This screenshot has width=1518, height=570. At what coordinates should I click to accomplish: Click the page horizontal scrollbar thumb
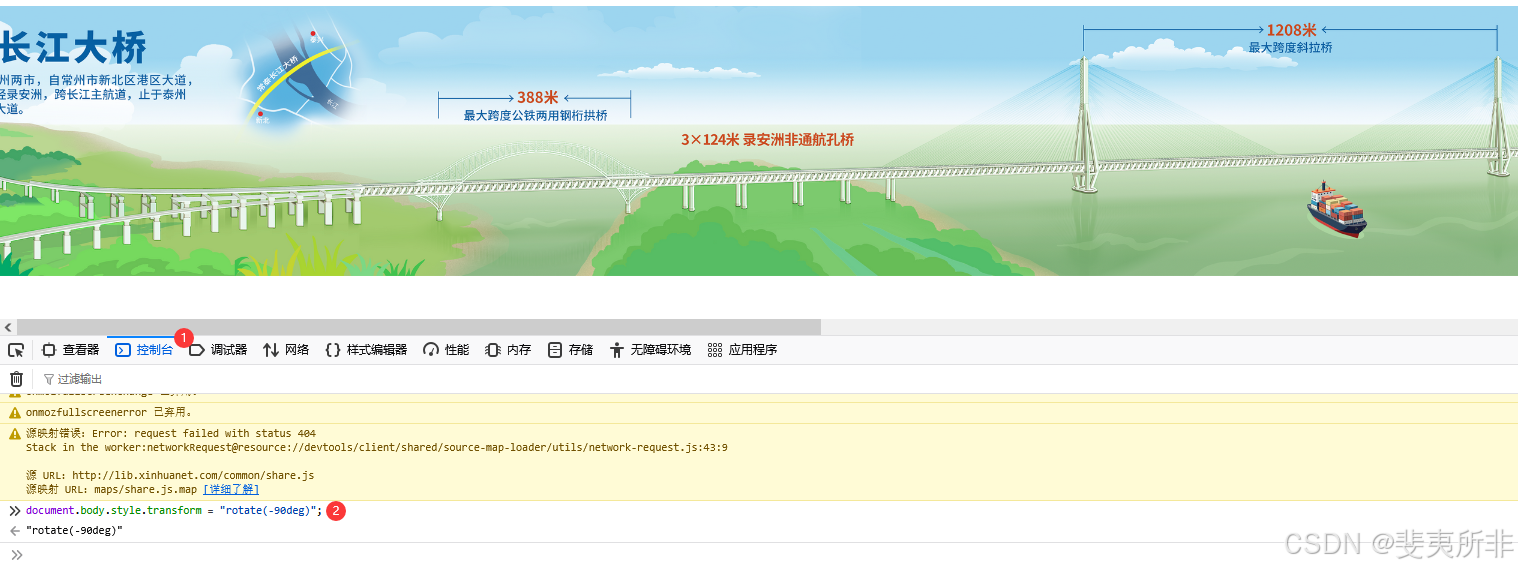click(x=419, y=327)
